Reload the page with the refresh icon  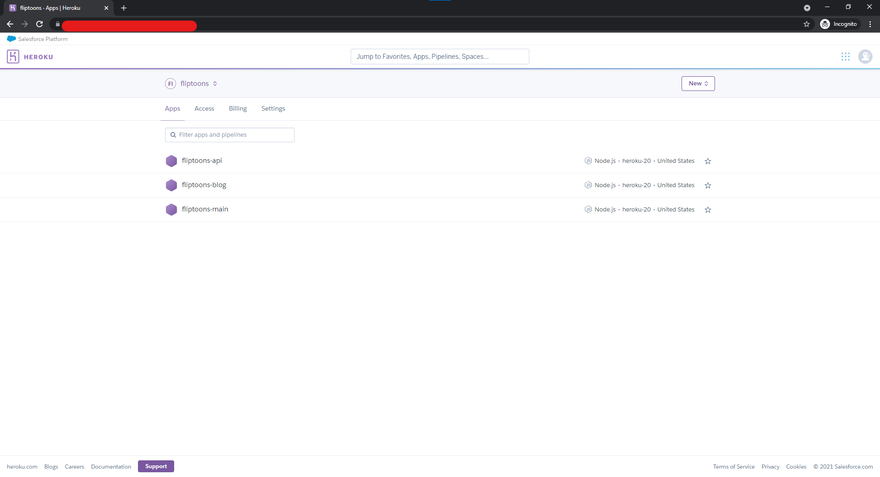39,24
